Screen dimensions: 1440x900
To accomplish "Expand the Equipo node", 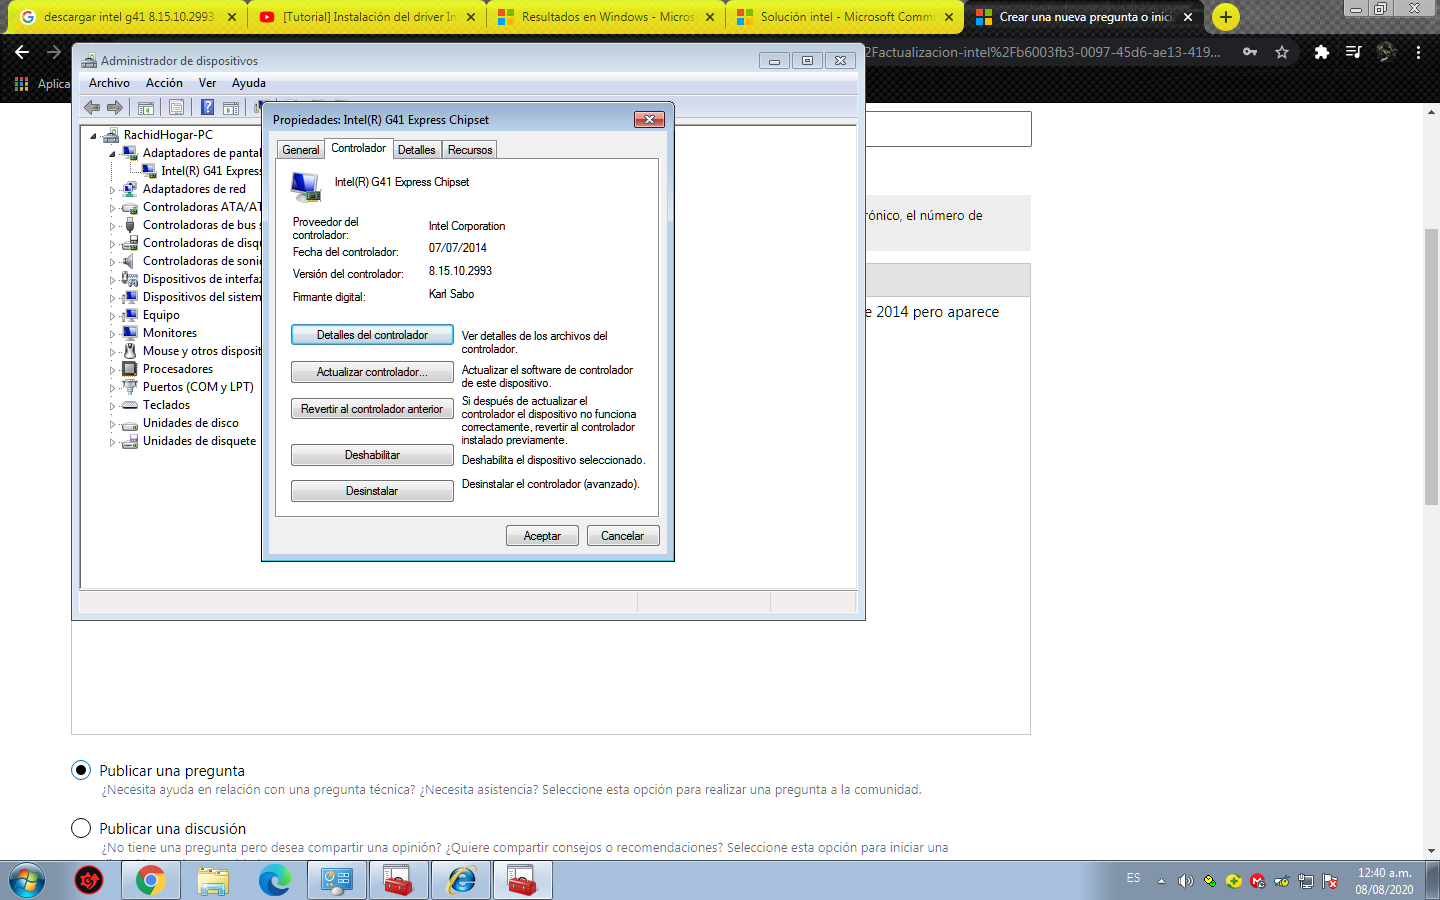I will (112, 316).
